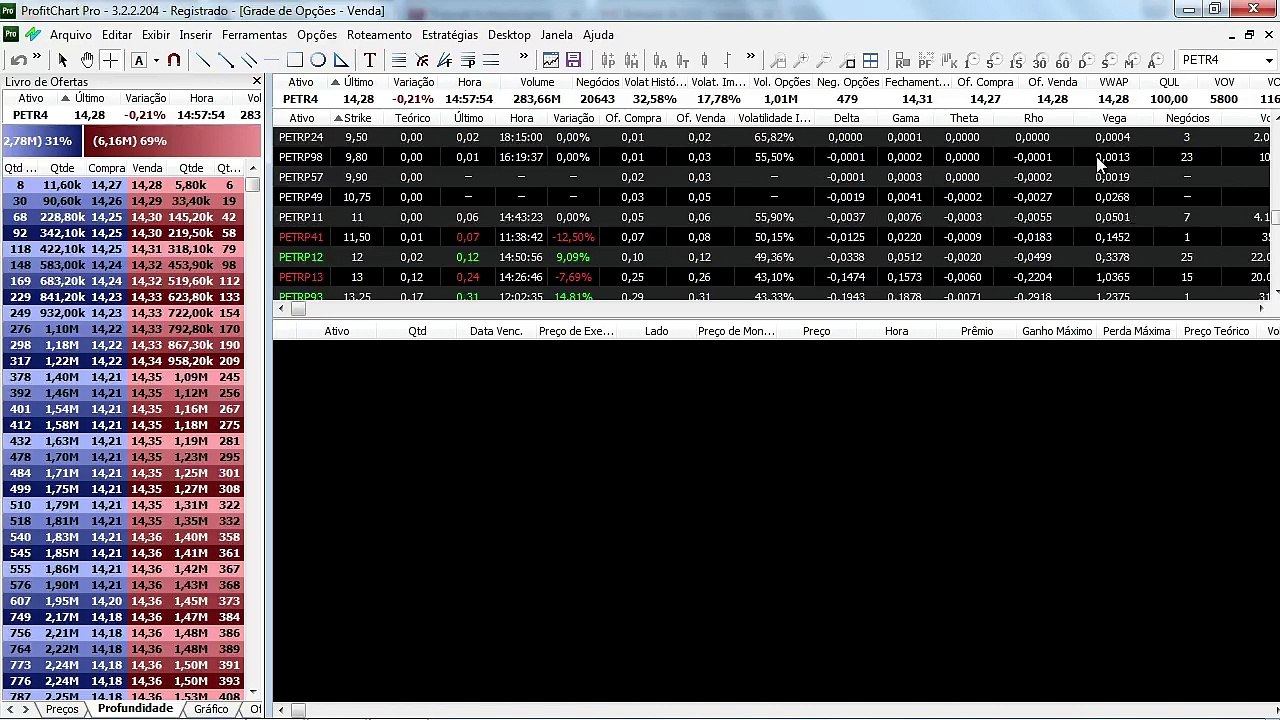Screen dimensions: 1280x720
Task: Click the red sell-side 69% bar
Action: pyautogui.click(x=173, y=141)
